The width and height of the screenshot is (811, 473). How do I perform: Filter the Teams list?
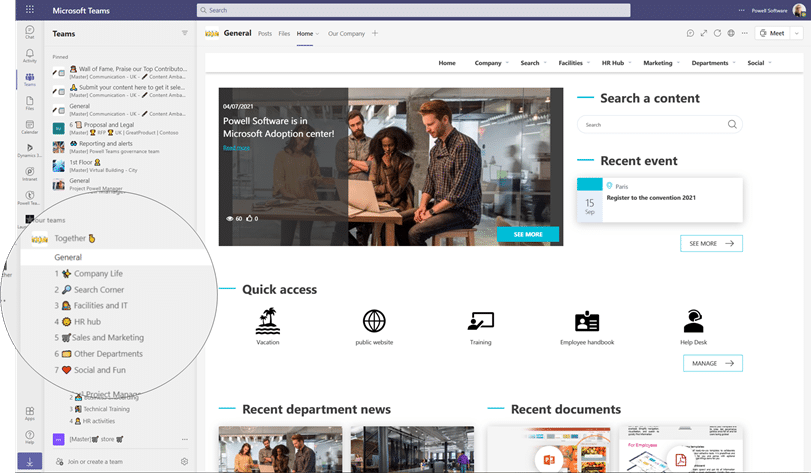(185, 33)
